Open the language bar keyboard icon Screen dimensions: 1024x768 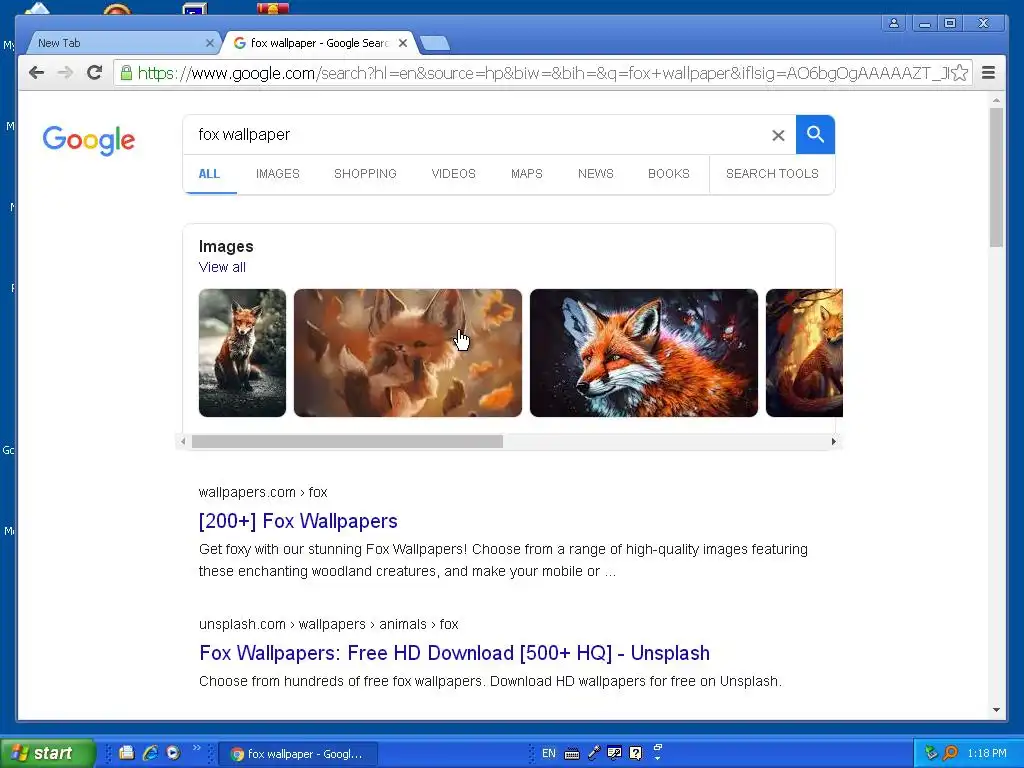pos(571,754)
